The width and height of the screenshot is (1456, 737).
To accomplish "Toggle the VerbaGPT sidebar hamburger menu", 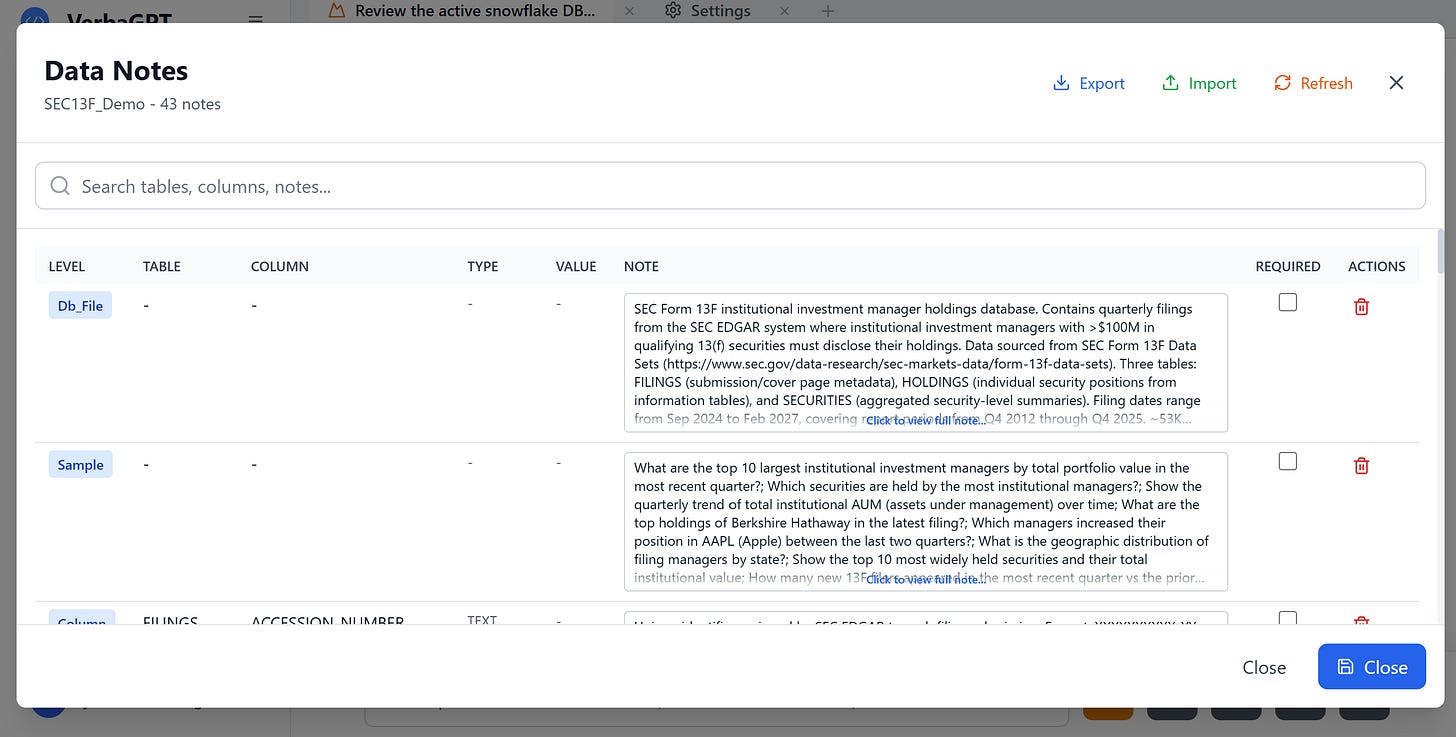I will coord(256,18).
